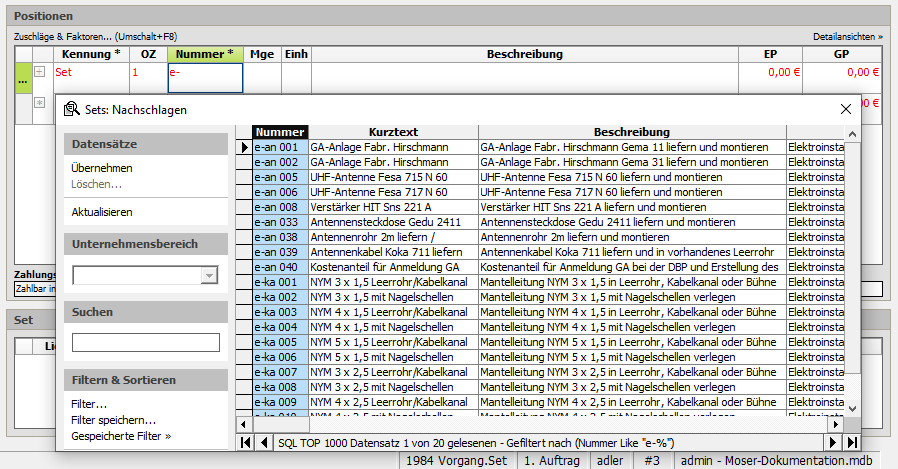898x469 pixels.
Task: Open the Filter... option
Action: click(90, 404)
